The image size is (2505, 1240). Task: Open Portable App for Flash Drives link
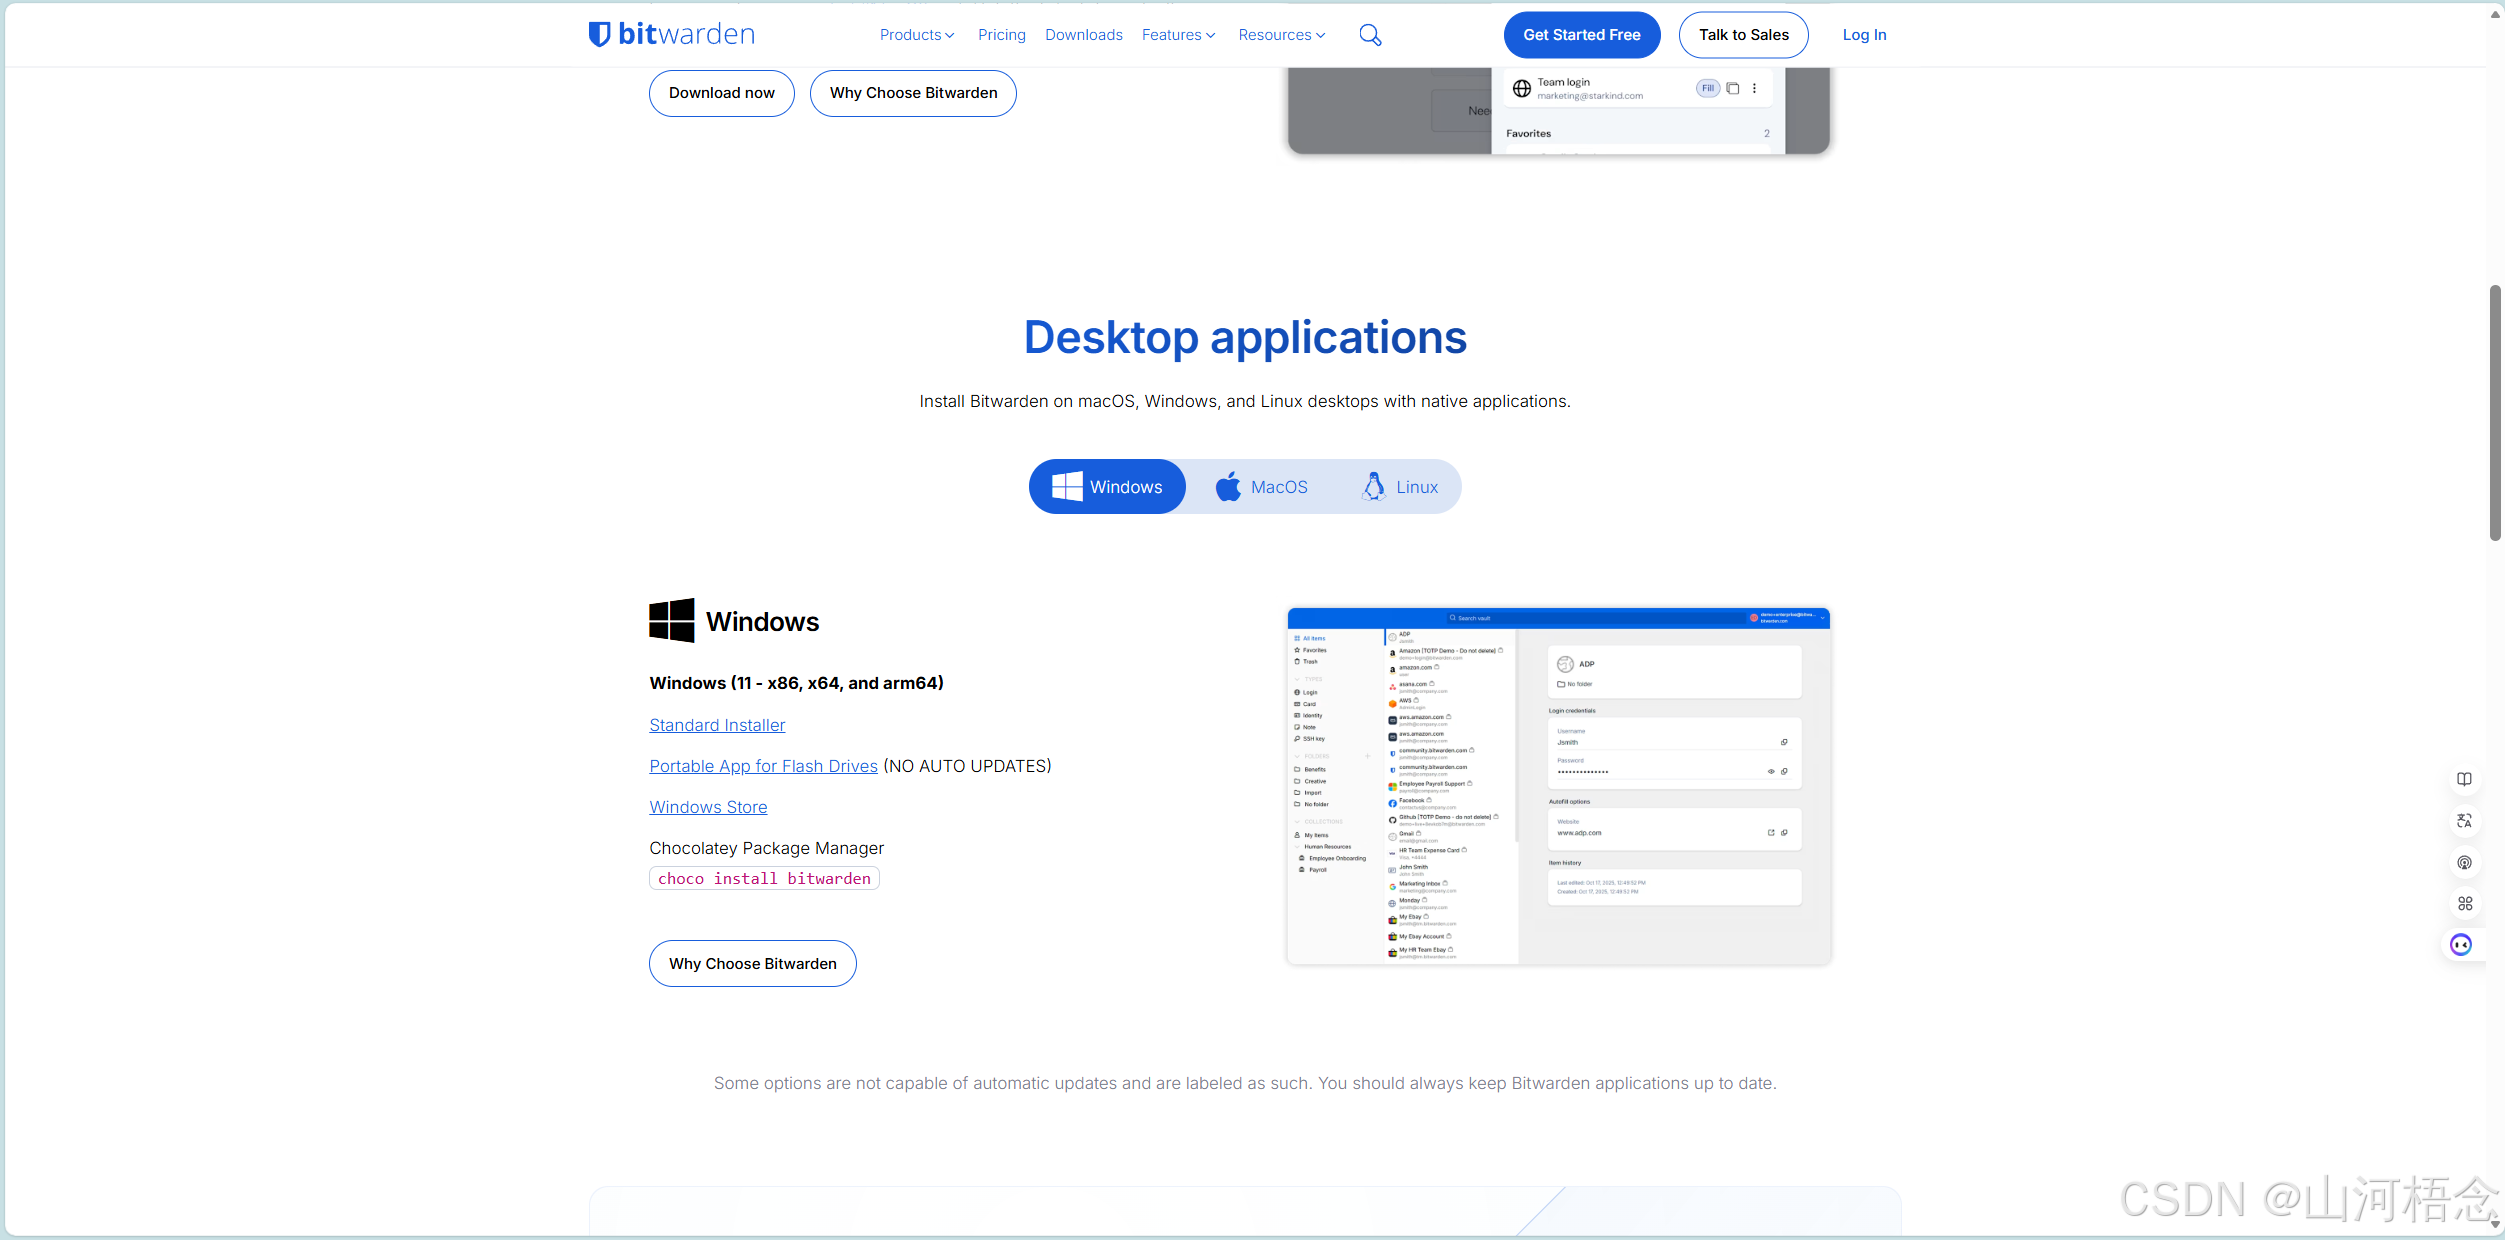click(x=763, y=766)
